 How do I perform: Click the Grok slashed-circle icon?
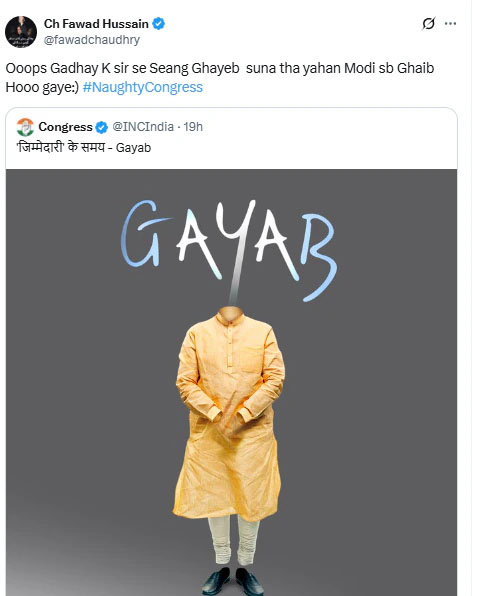pos(428,24)
